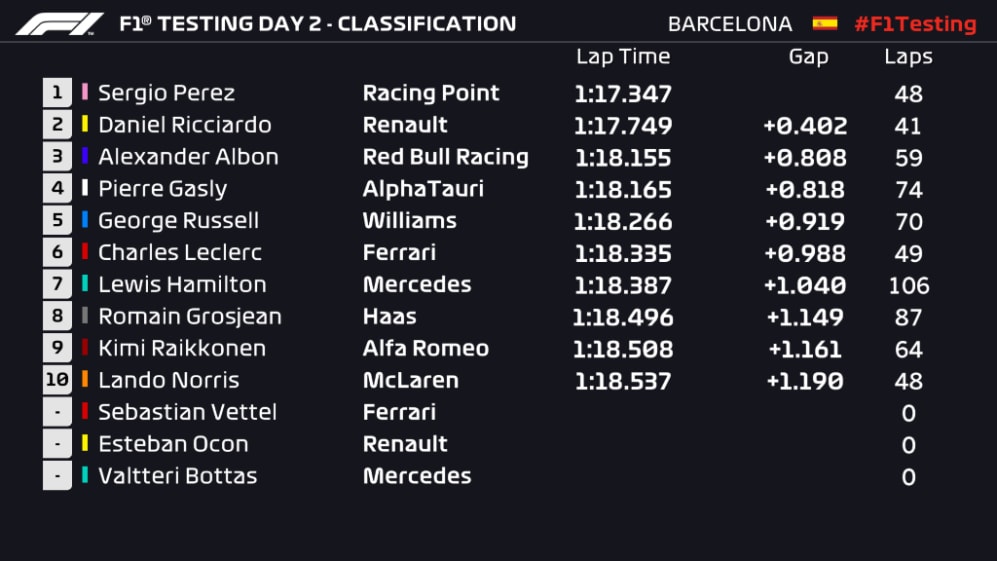Click the Spanish flag icon

point(824,23)
